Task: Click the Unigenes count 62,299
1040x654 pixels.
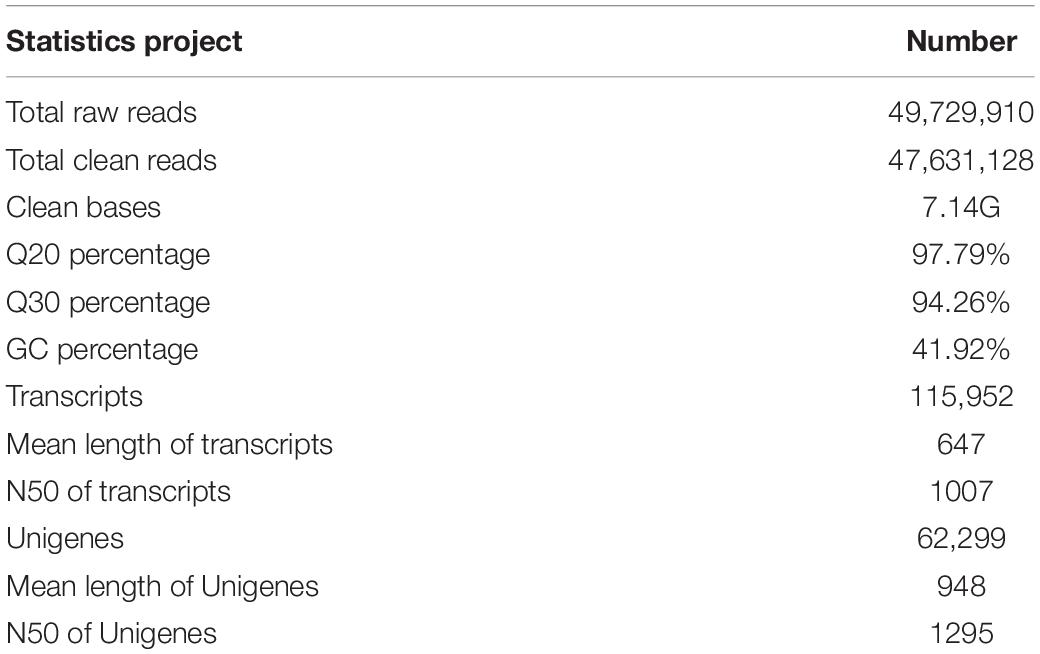Action: (961, 539)
